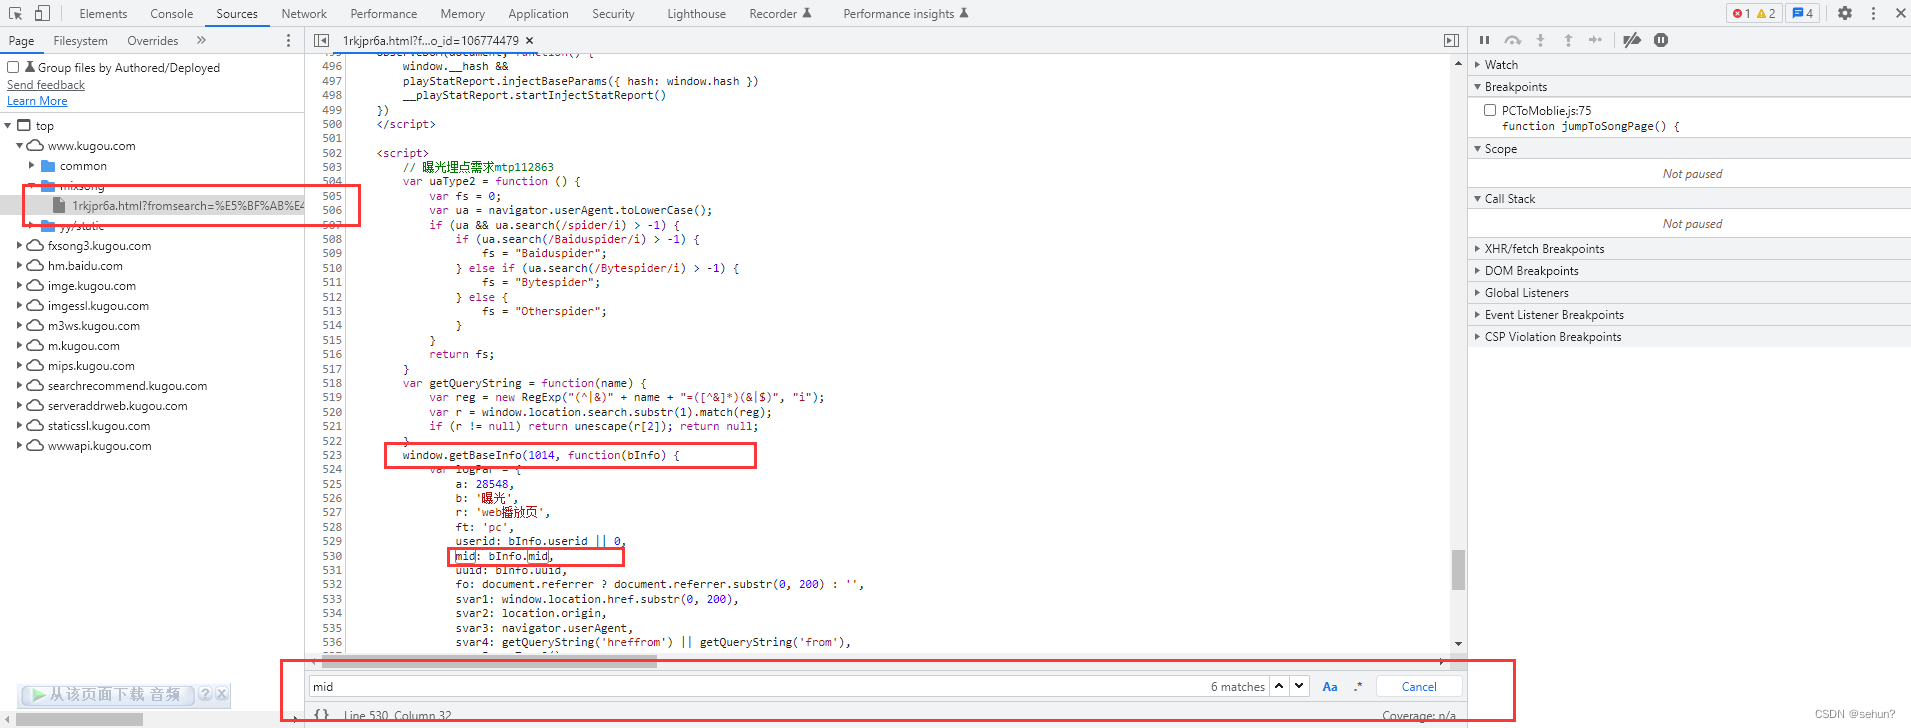
Task: Toggle regular expression search option
Action: coord(1358,686)
